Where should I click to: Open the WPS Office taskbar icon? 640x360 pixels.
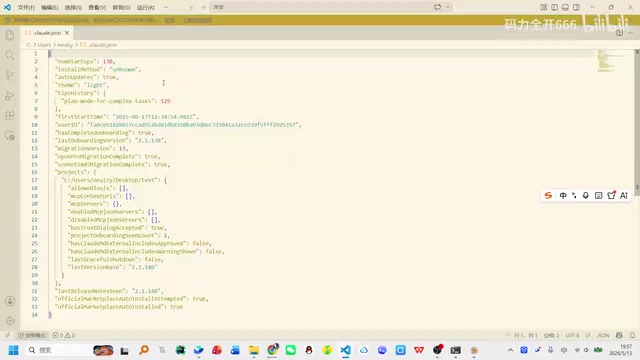pos(419,350)
